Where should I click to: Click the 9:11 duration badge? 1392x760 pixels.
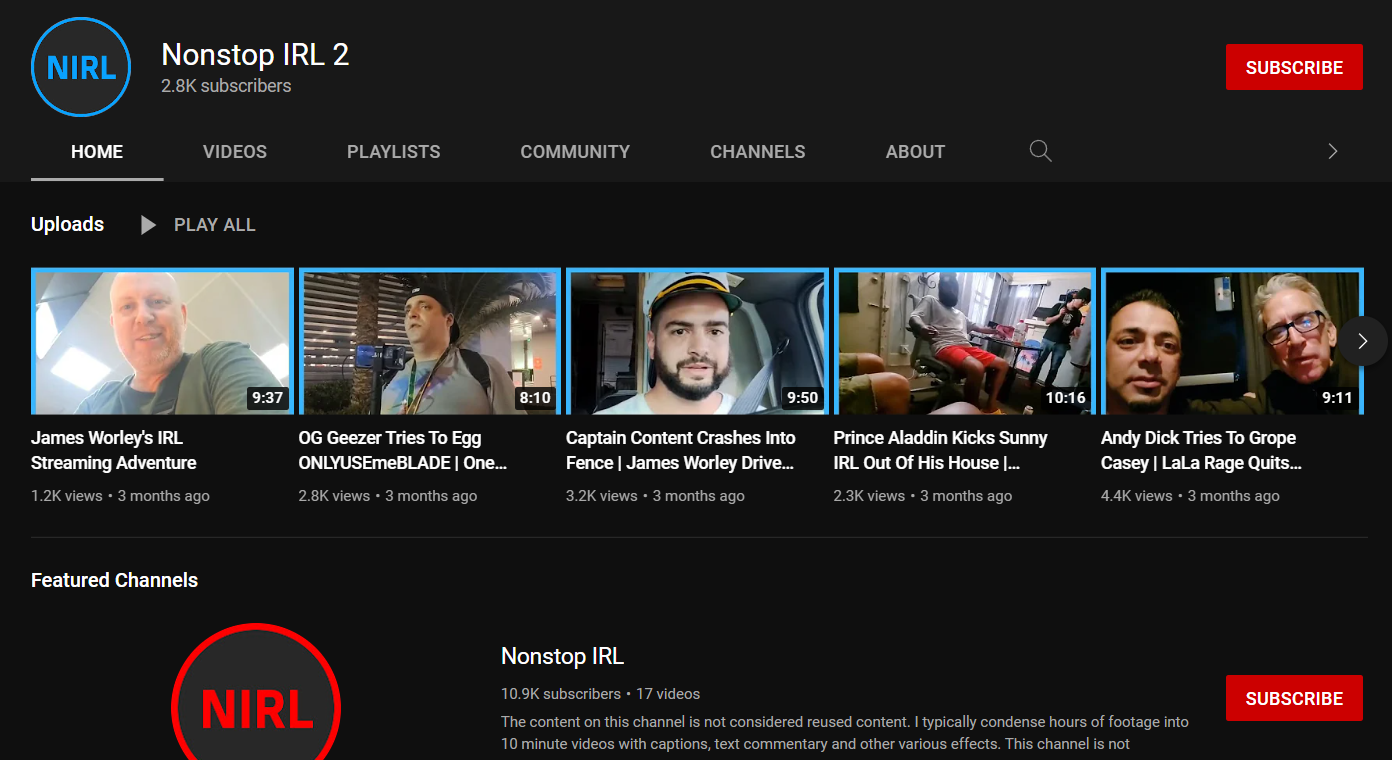point(1337,397)
